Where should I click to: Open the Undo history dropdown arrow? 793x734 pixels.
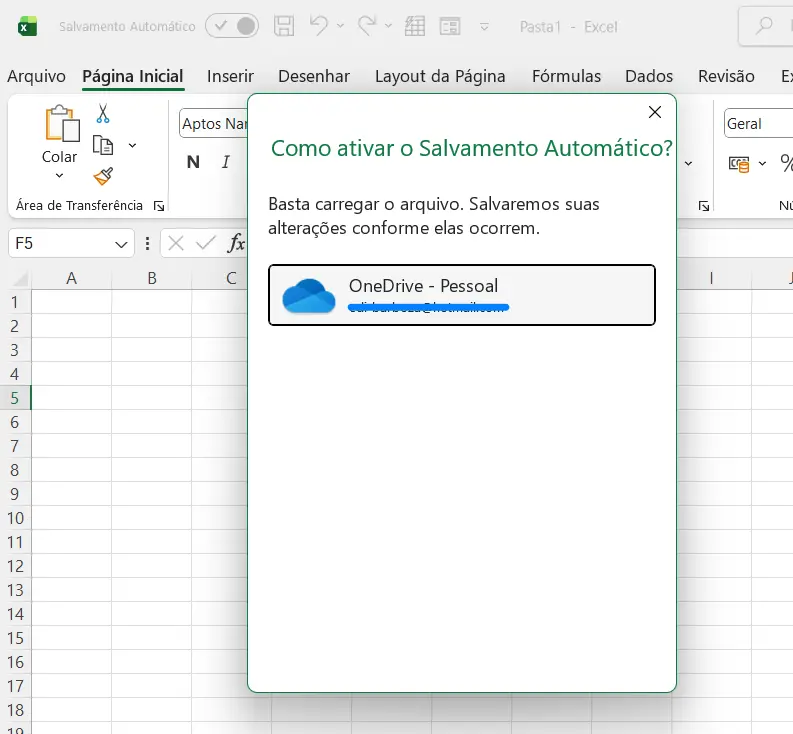(x=340, y=25)
